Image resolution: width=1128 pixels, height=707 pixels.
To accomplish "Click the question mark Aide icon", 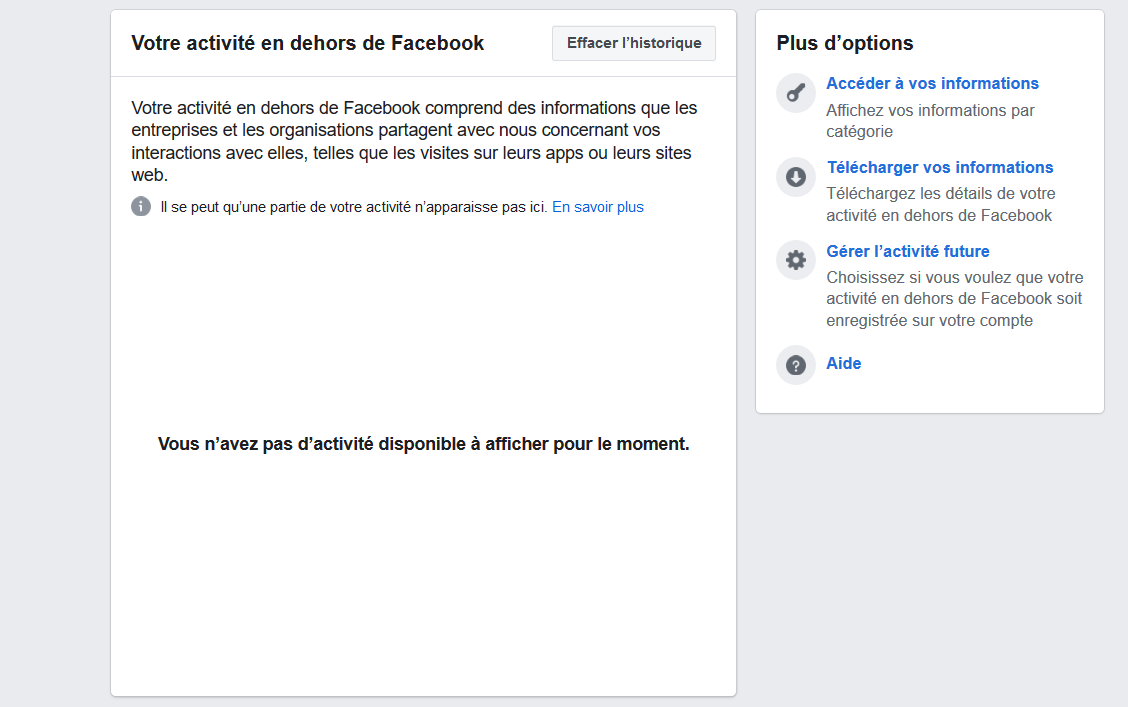I will 795,365.
